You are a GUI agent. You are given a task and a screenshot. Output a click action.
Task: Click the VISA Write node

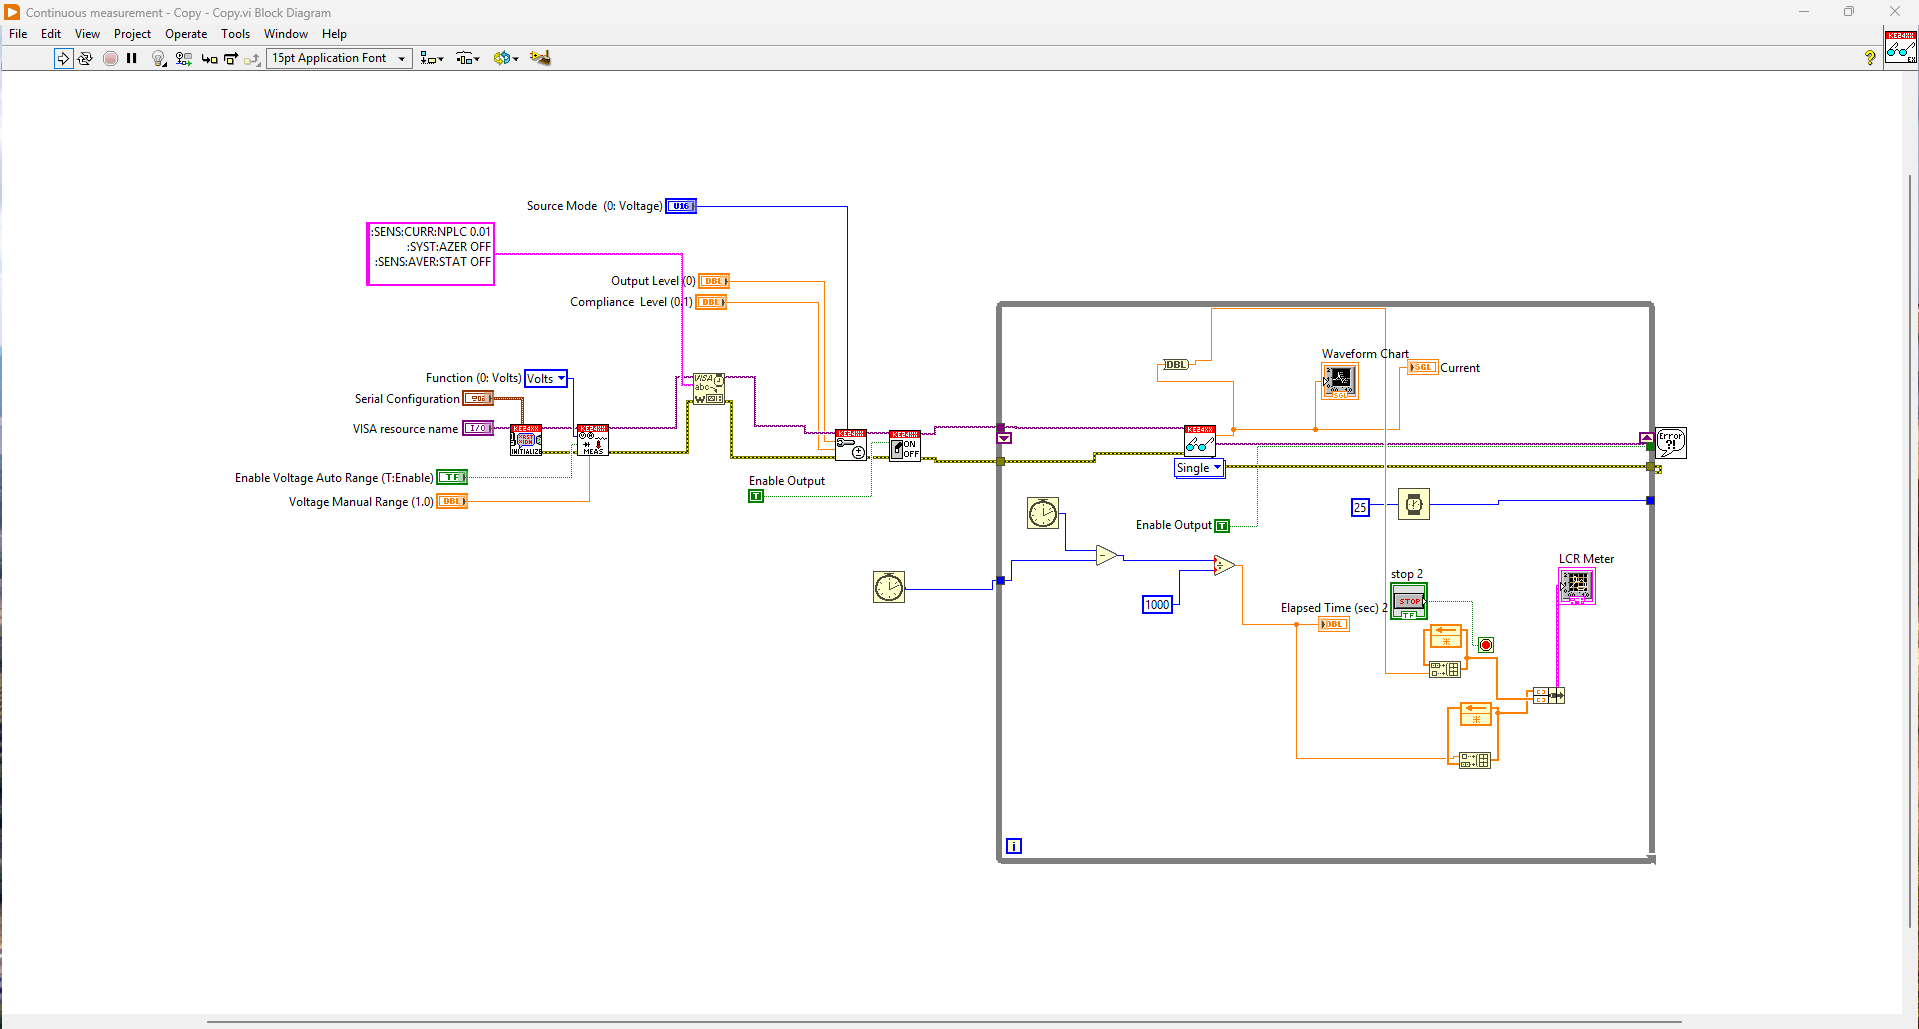point(709,389)
